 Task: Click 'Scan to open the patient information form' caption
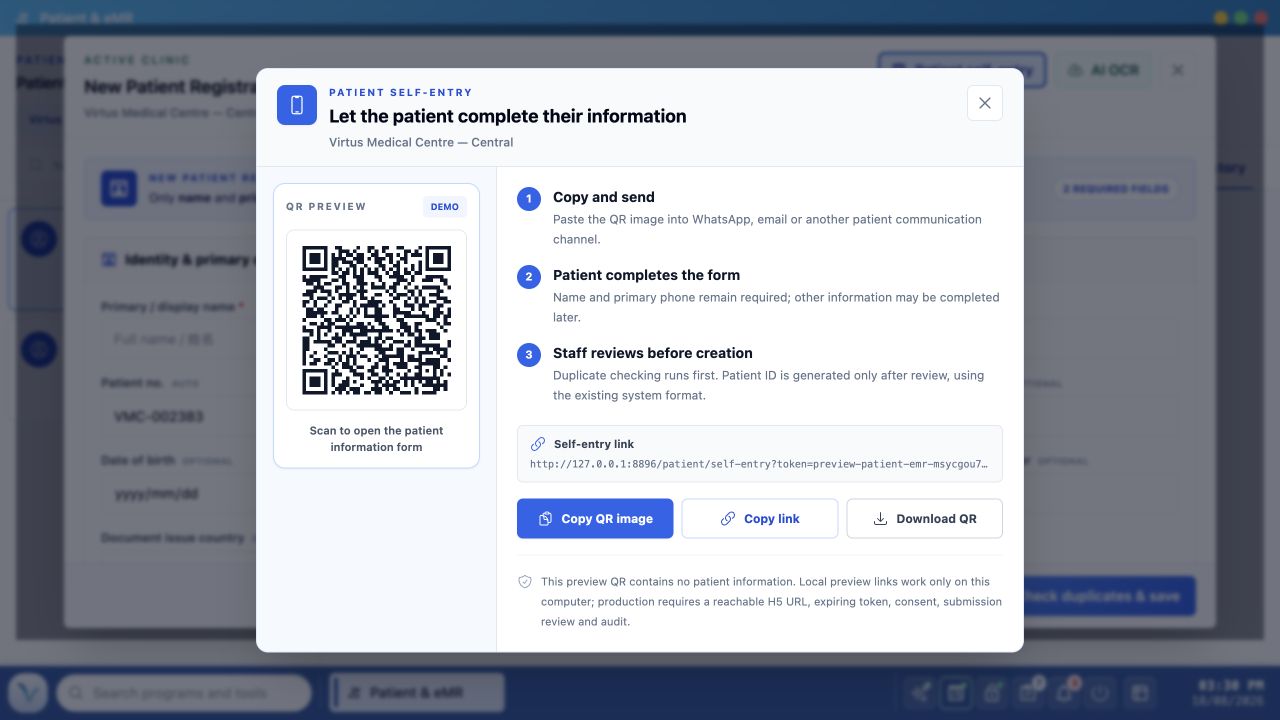click(x=376, y=439)
